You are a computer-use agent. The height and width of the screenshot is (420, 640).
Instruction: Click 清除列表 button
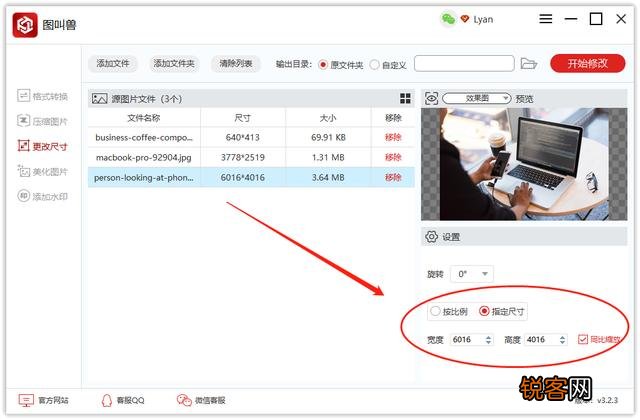click(236, 64)
